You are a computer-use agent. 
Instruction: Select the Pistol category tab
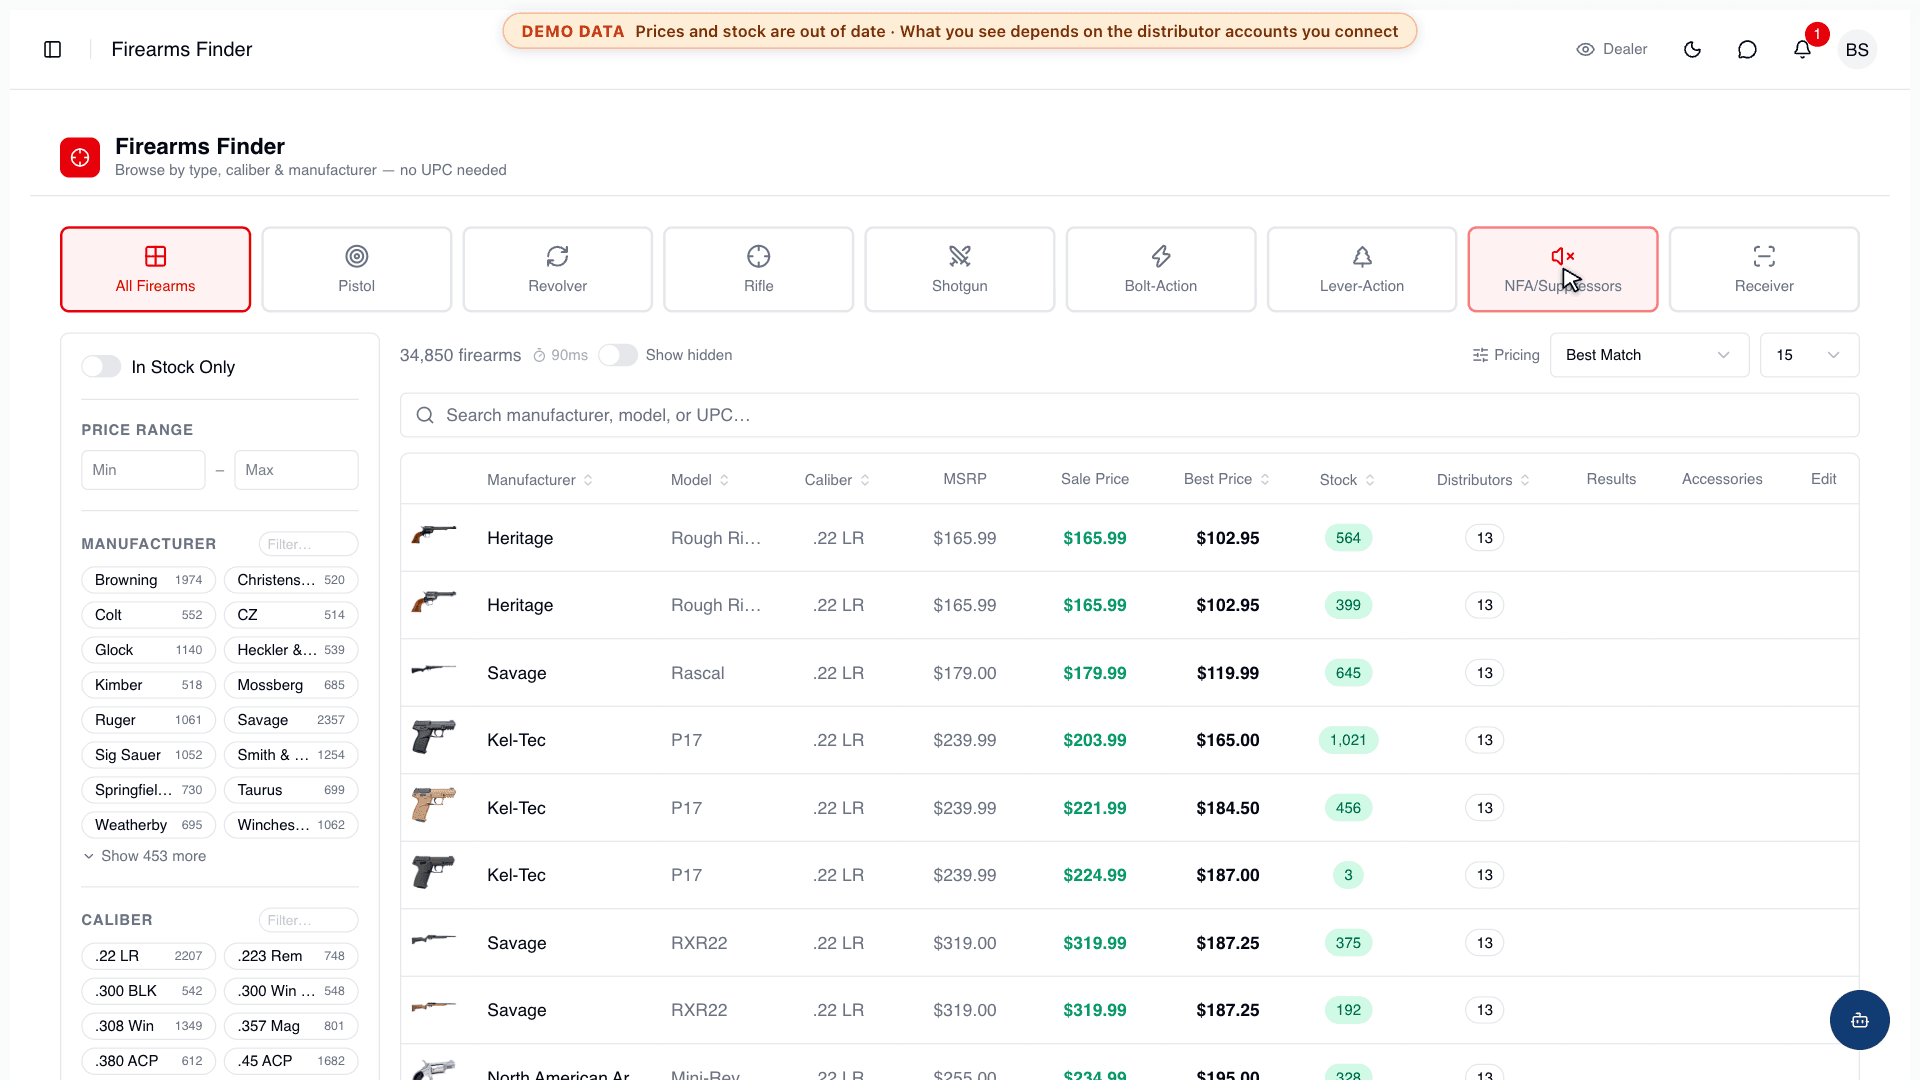coord(356,269)
